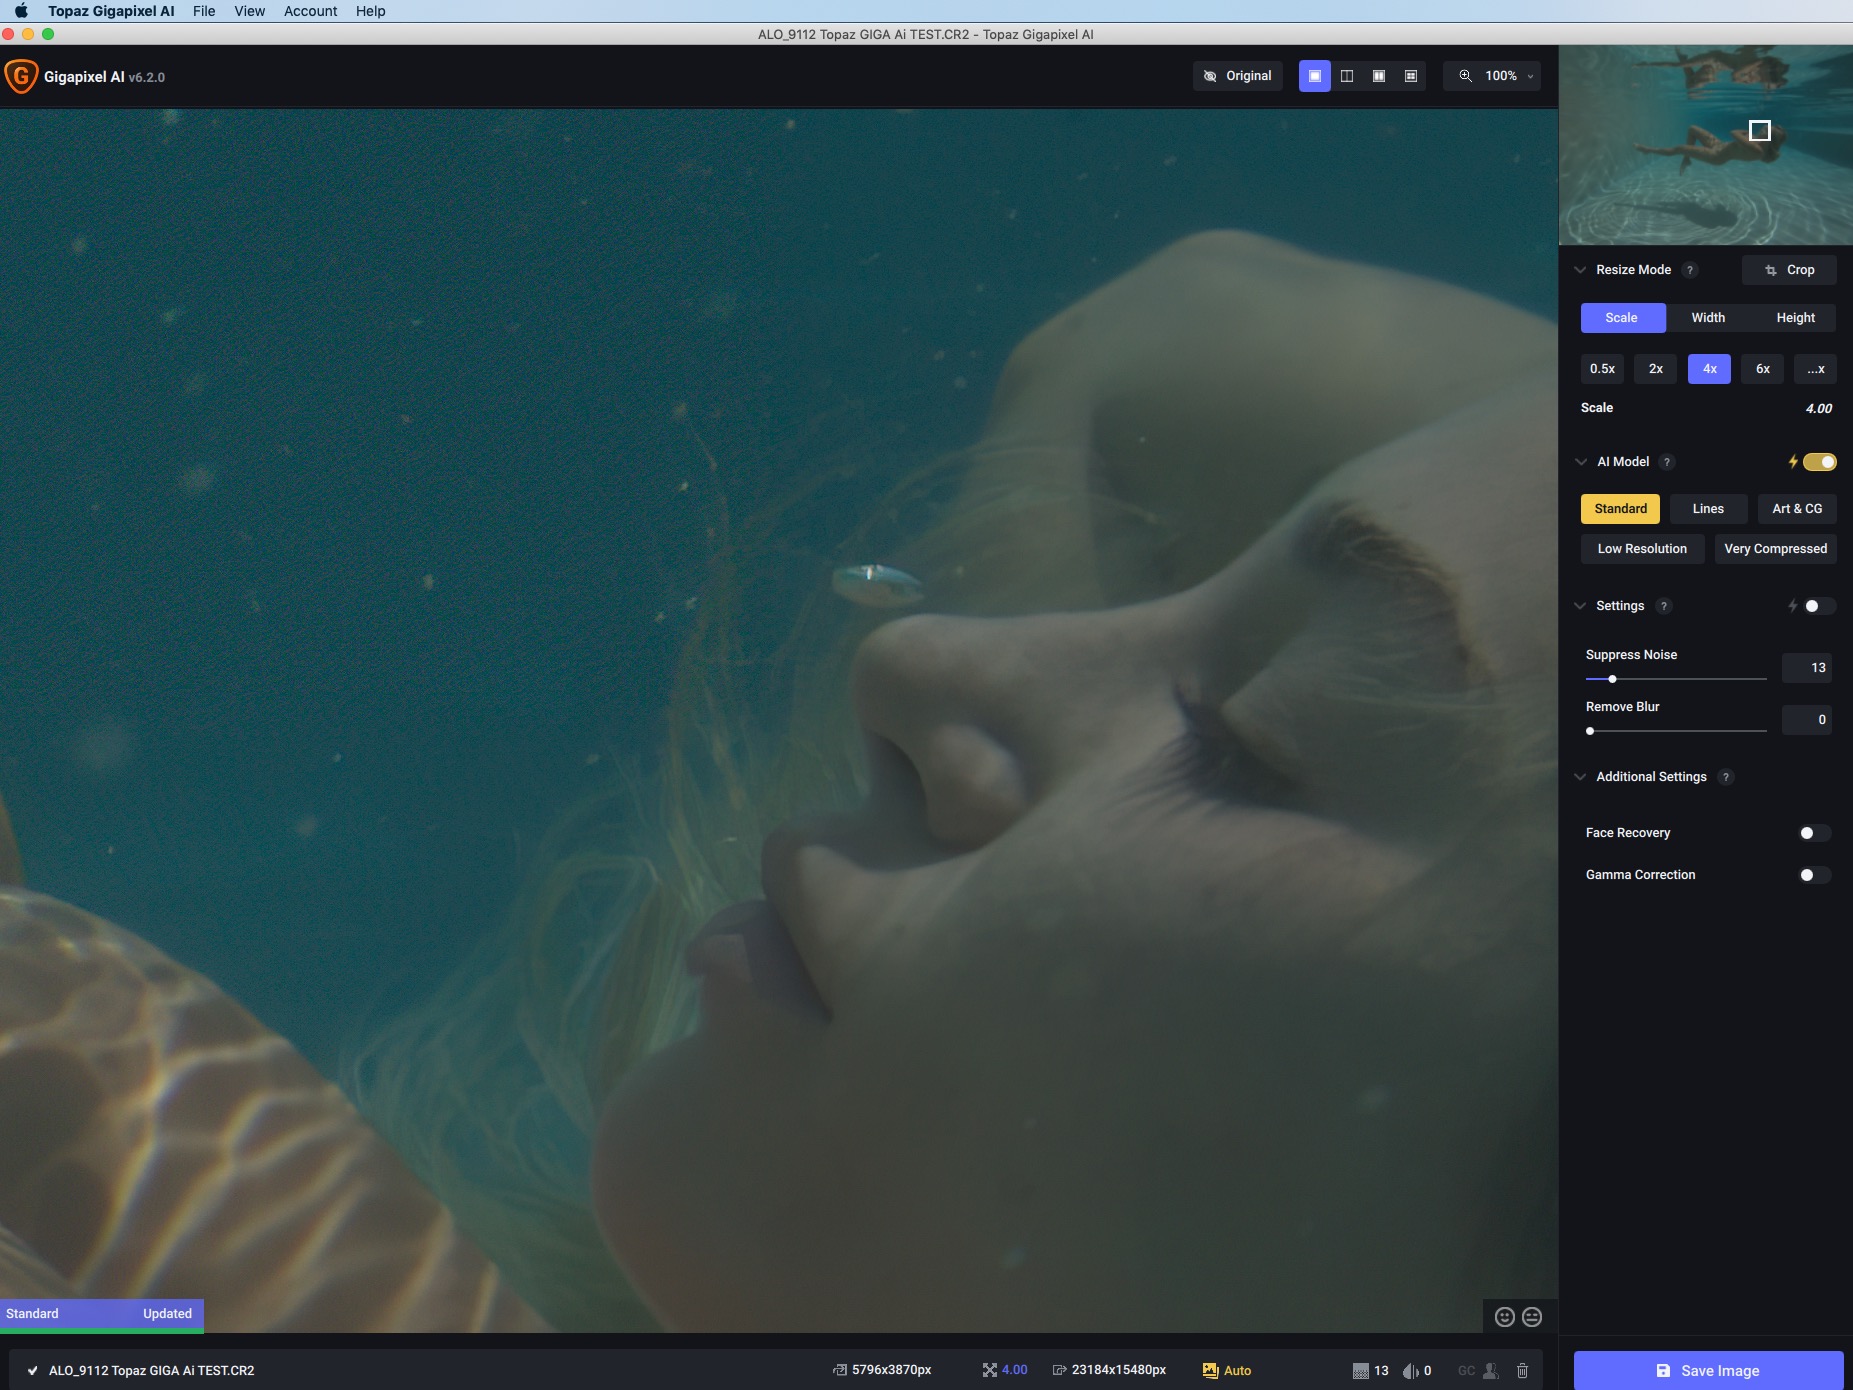Switch to side-by-side view layout
Image resolution: width=1853 pixels, height=1390 pixels.
click(x=1378, y=76)
